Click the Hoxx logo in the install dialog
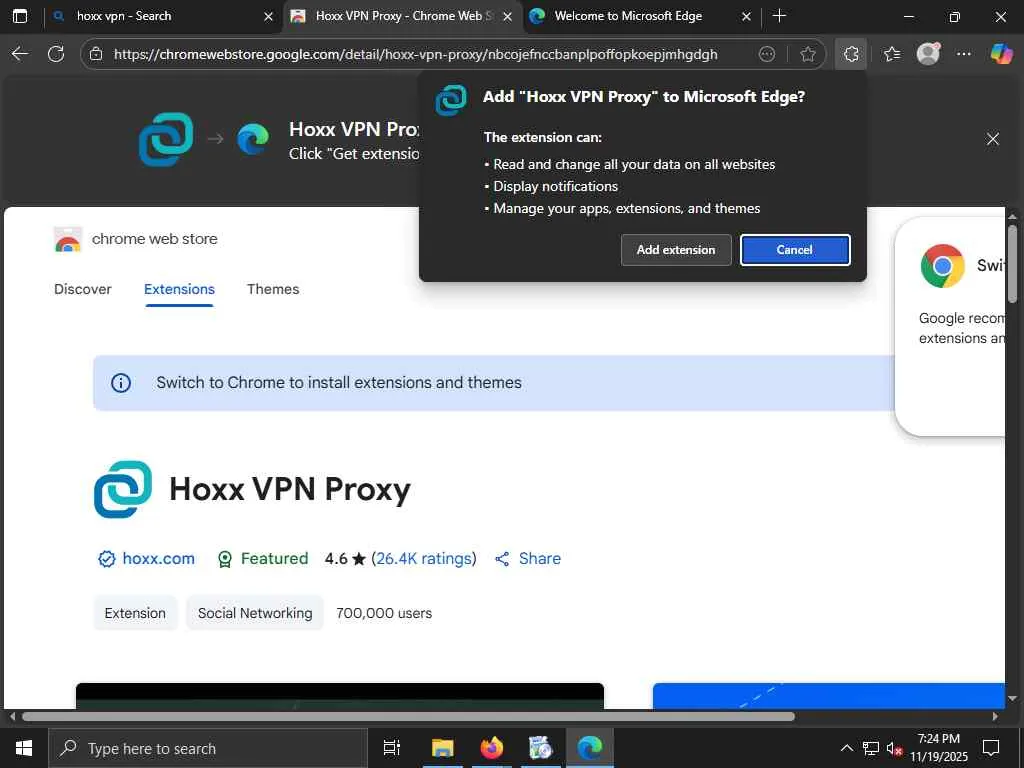This screenshot has width=1024, height=768. click(x=451, y=100)
